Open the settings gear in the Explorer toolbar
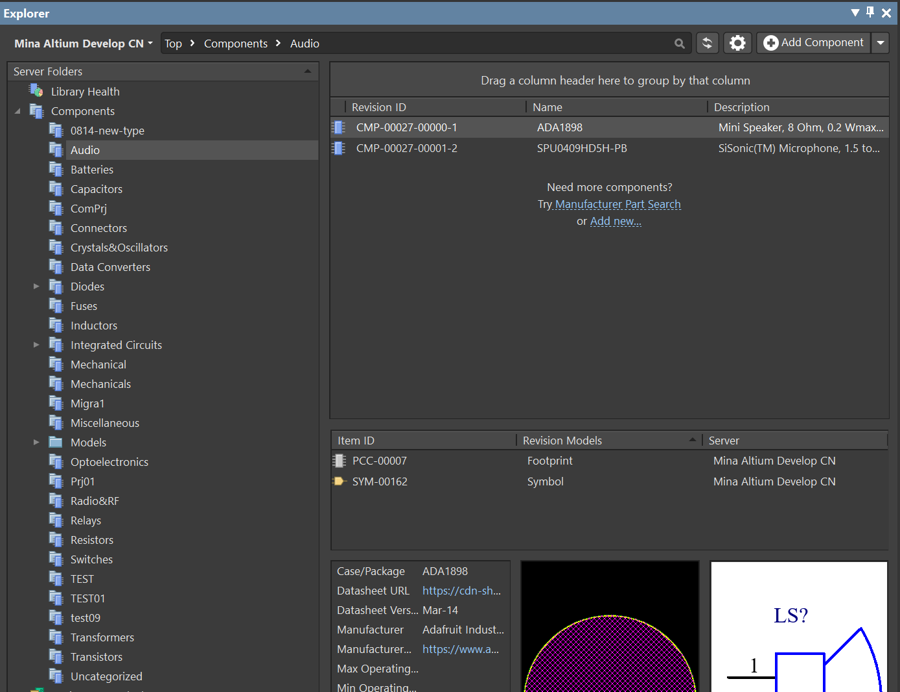 point(737,43)
